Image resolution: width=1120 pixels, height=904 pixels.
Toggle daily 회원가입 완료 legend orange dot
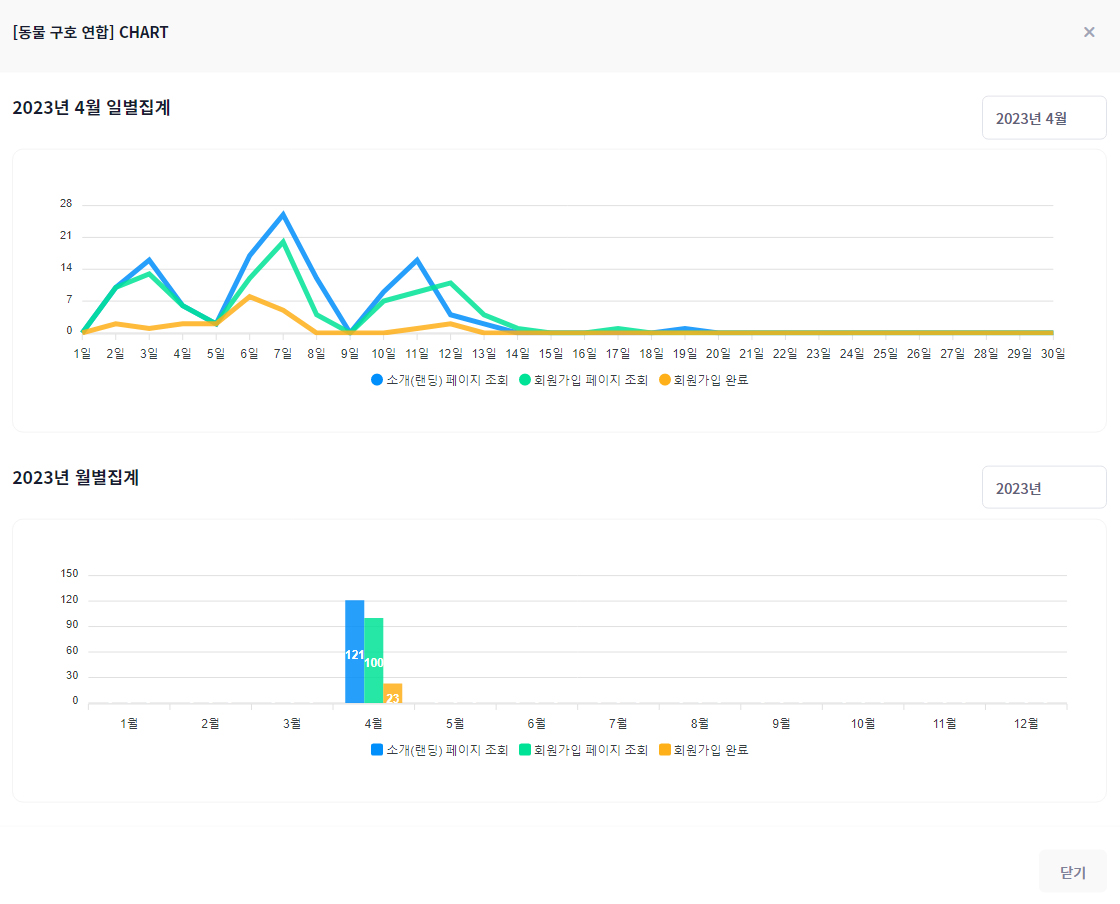point(665,380)
